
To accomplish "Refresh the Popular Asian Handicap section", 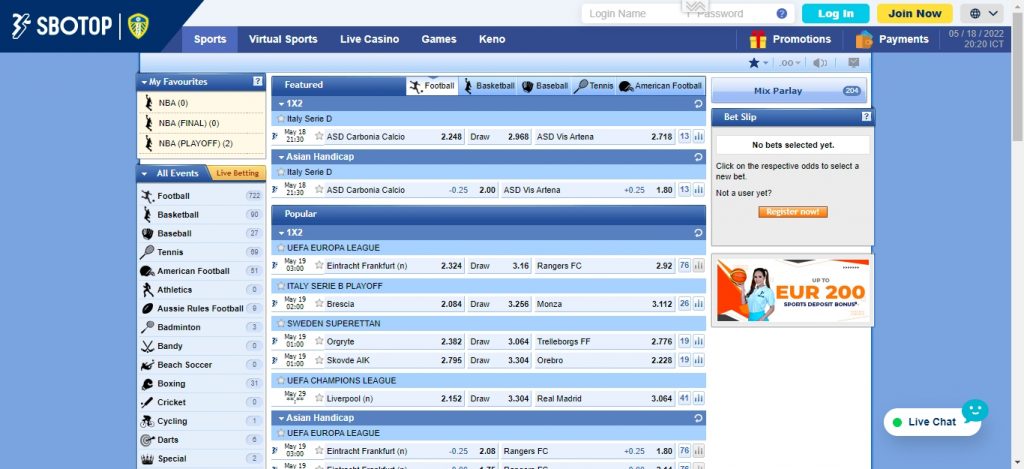I will (x=698, y=418).
